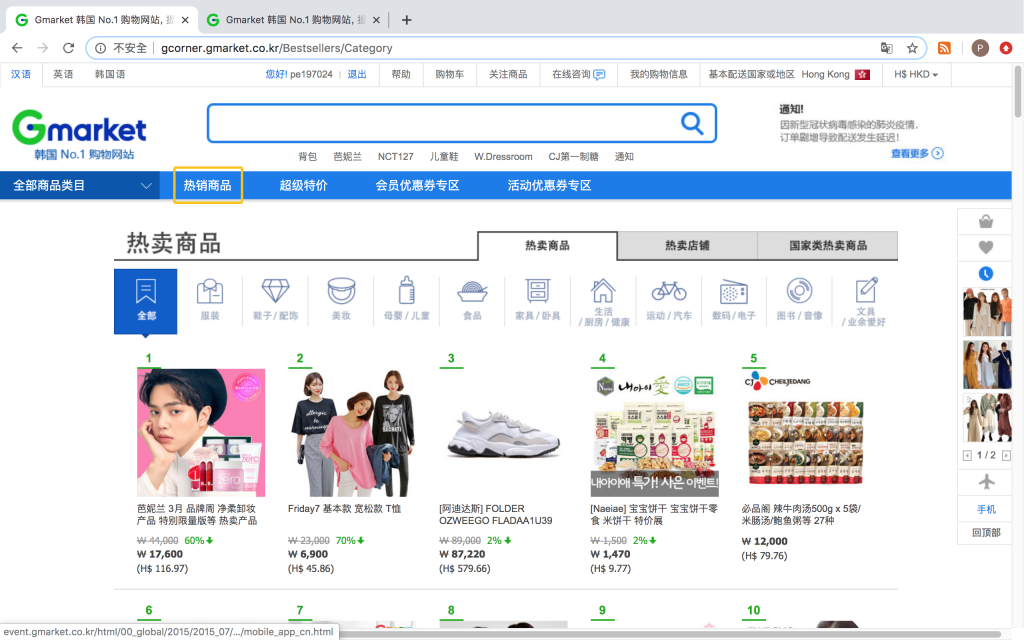Open the sidebar shopping basket icon

pyautogui.click(x=986, y=222)
